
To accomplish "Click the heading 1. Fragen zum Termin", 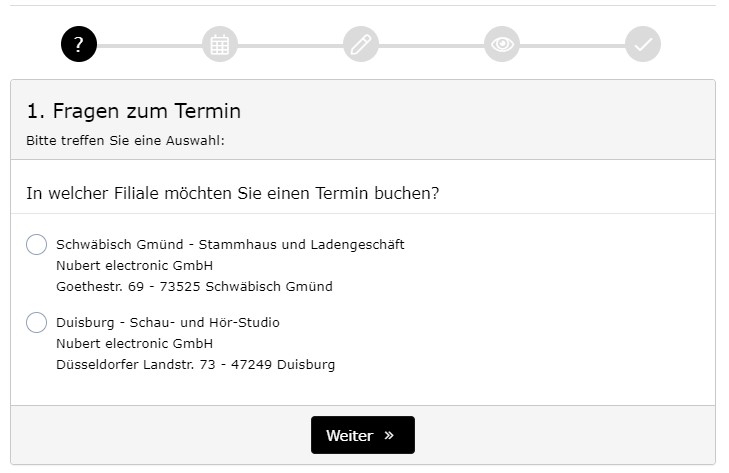I will 134,111.
